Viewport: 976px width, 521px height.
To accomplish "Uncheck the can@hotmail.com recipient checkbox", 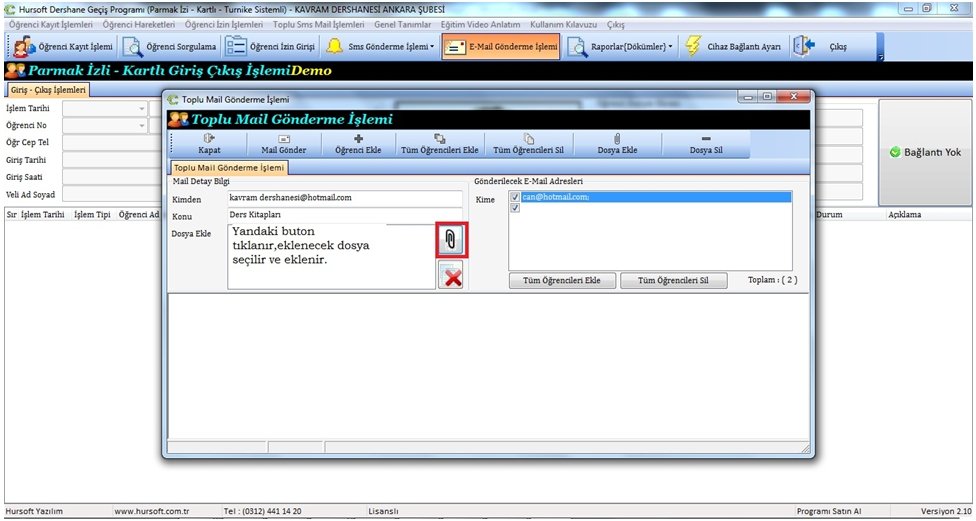I will click(515, 198).
